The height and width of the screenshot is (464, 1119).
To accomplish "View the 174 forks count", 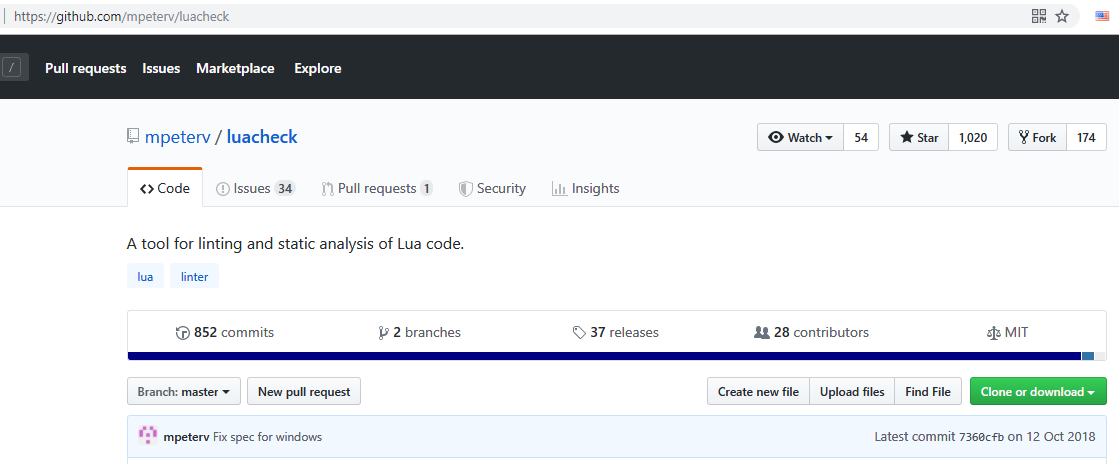I will tap(1086, 138).
